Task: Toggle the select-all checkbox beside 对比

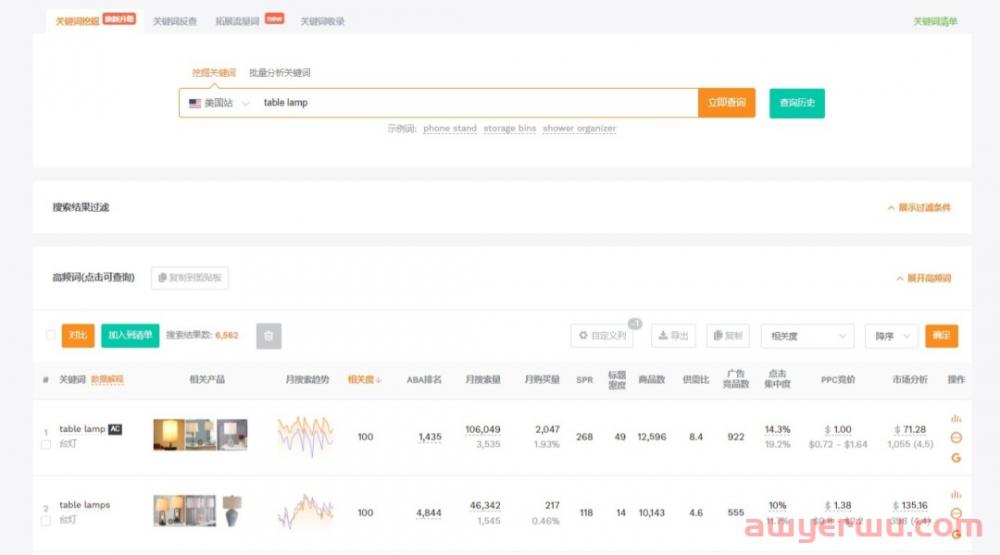Action: coord(50,335)
